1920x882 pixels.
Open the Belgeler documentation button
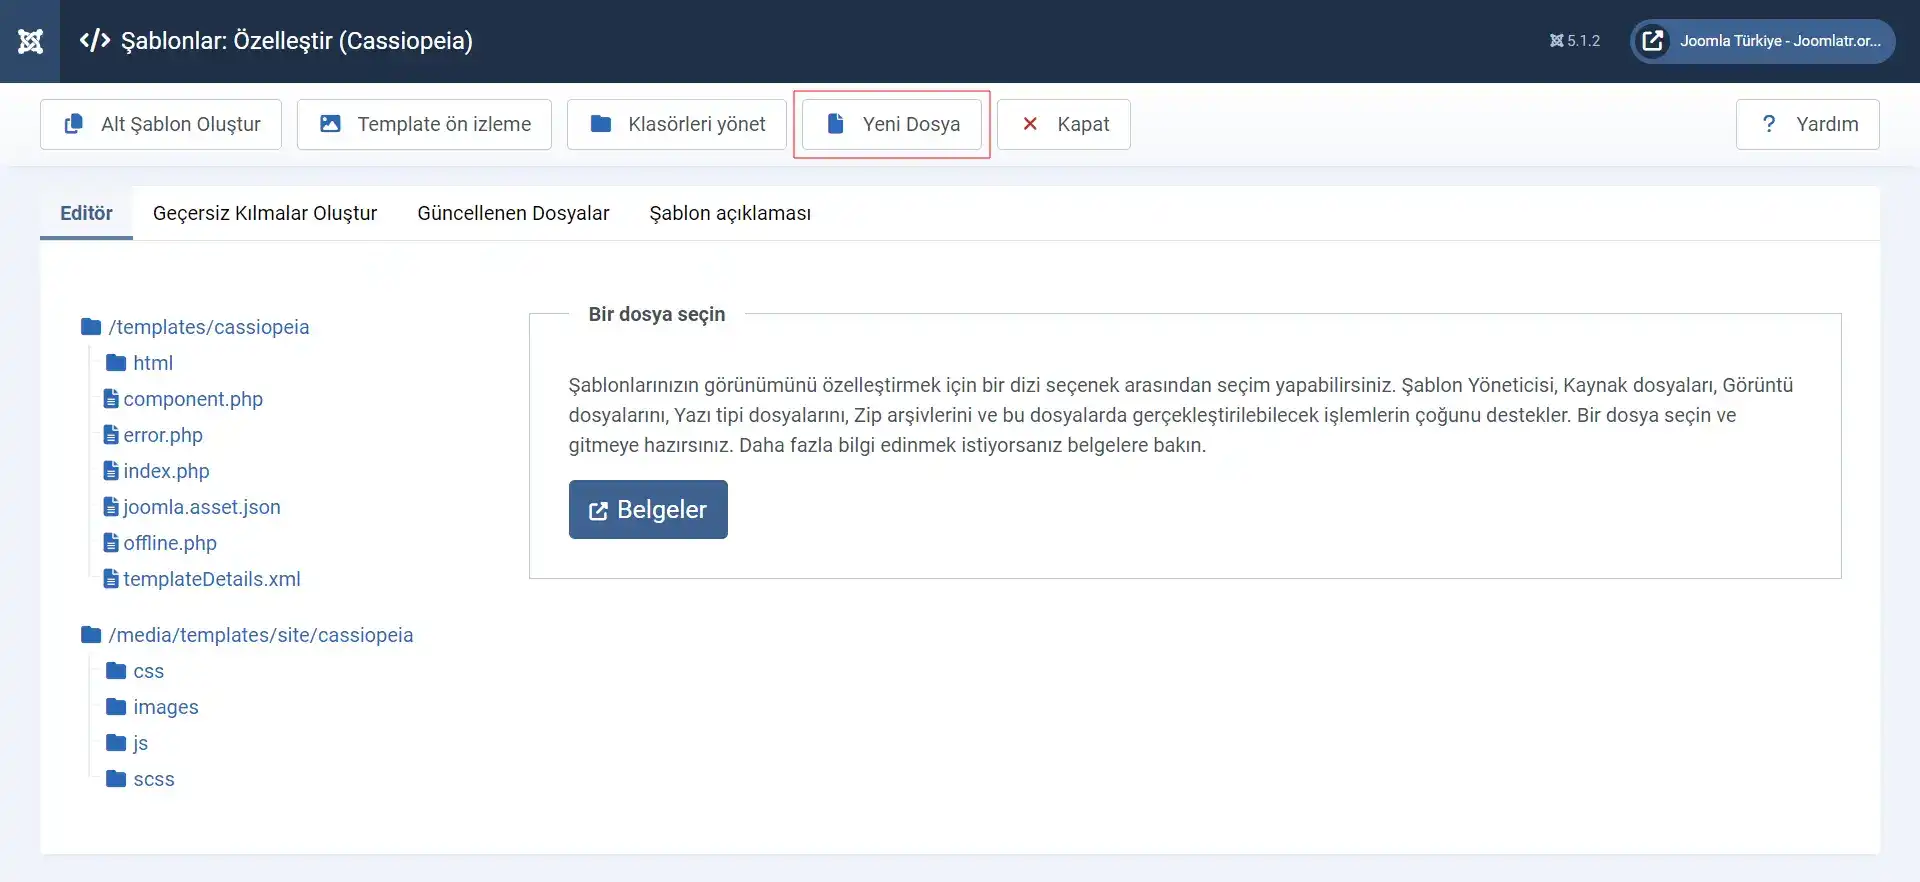(648, 510)
